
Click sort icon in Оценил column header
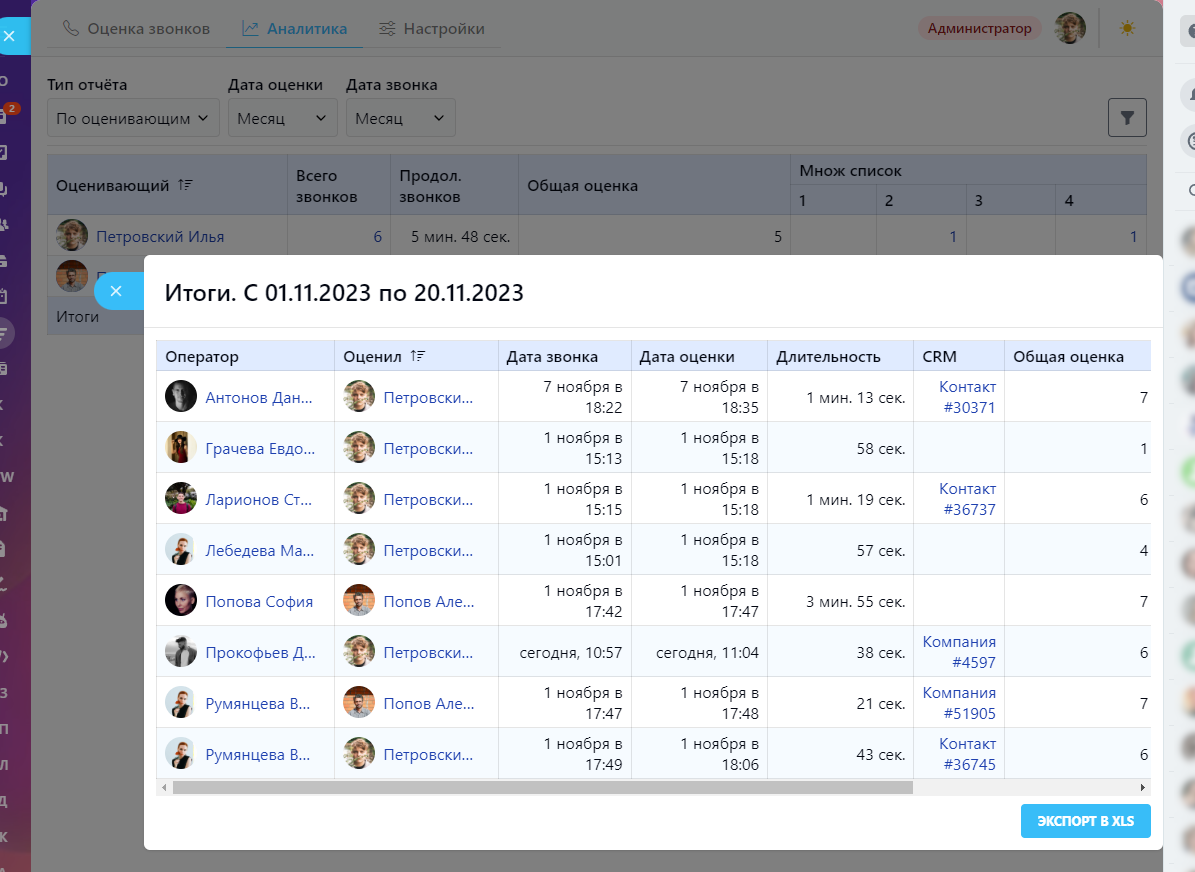(x=418, y=356)
